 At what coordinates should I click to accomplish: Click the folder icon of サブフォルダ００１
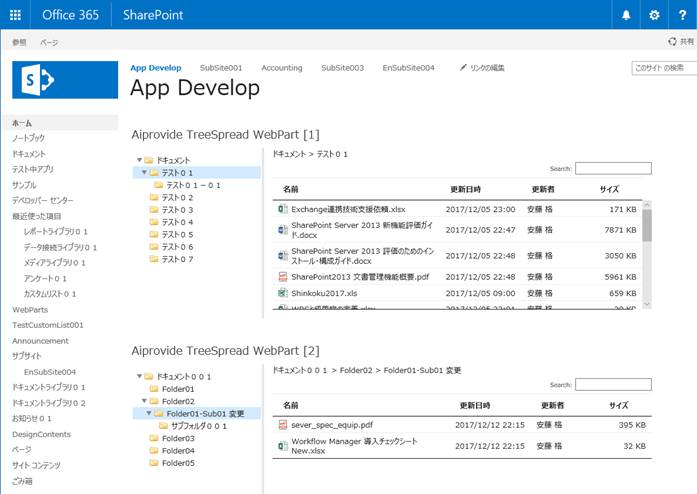[163, 426]
